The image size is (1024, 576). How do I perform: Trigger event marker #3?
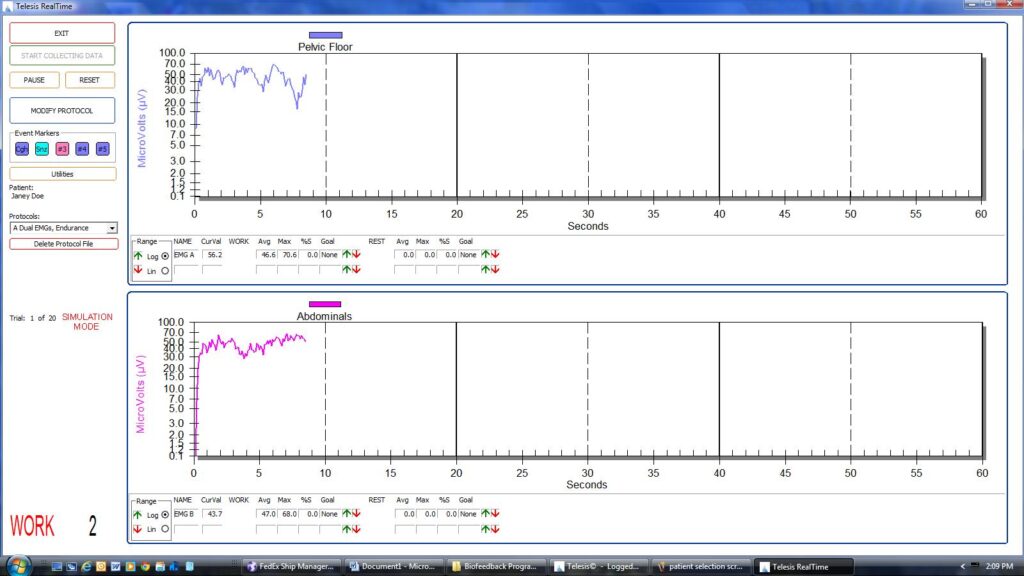(x=62, y=148)
